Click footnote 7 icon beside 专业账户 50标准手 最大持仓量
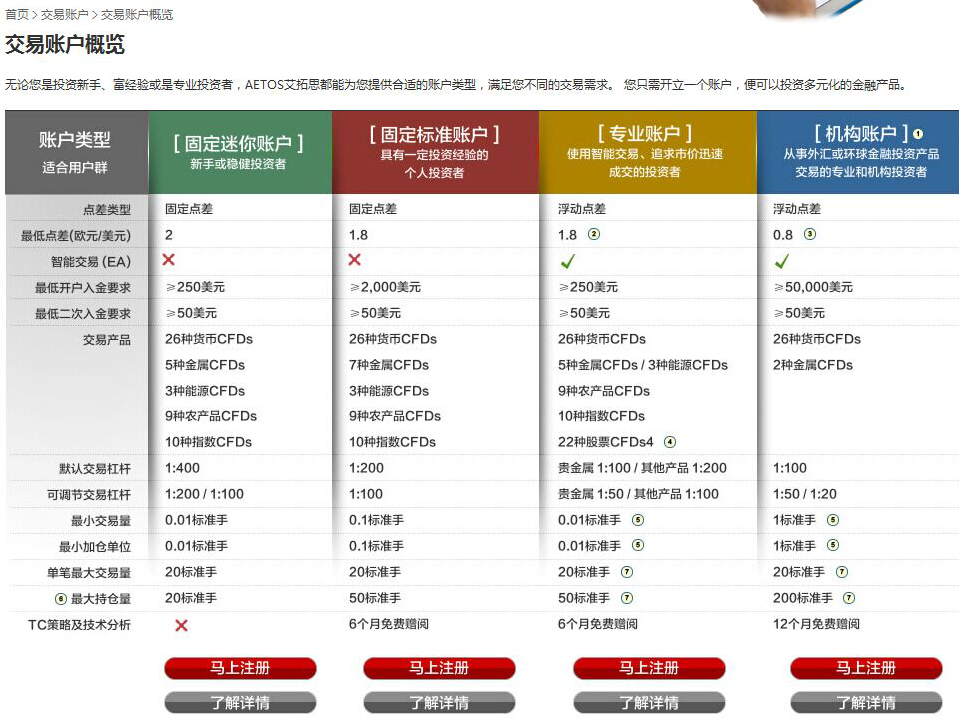959x725 pixels. pyautogui.click(x=627, y=598)
